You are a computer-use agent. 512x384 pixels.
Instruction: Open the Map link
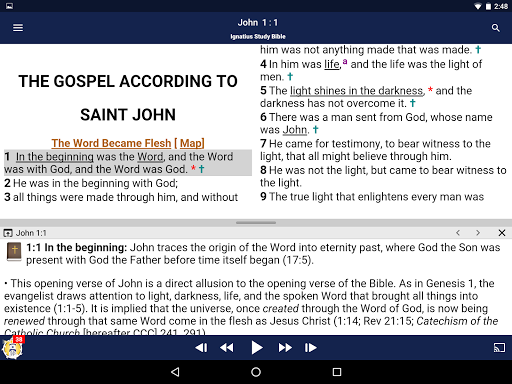pos(191,143)
